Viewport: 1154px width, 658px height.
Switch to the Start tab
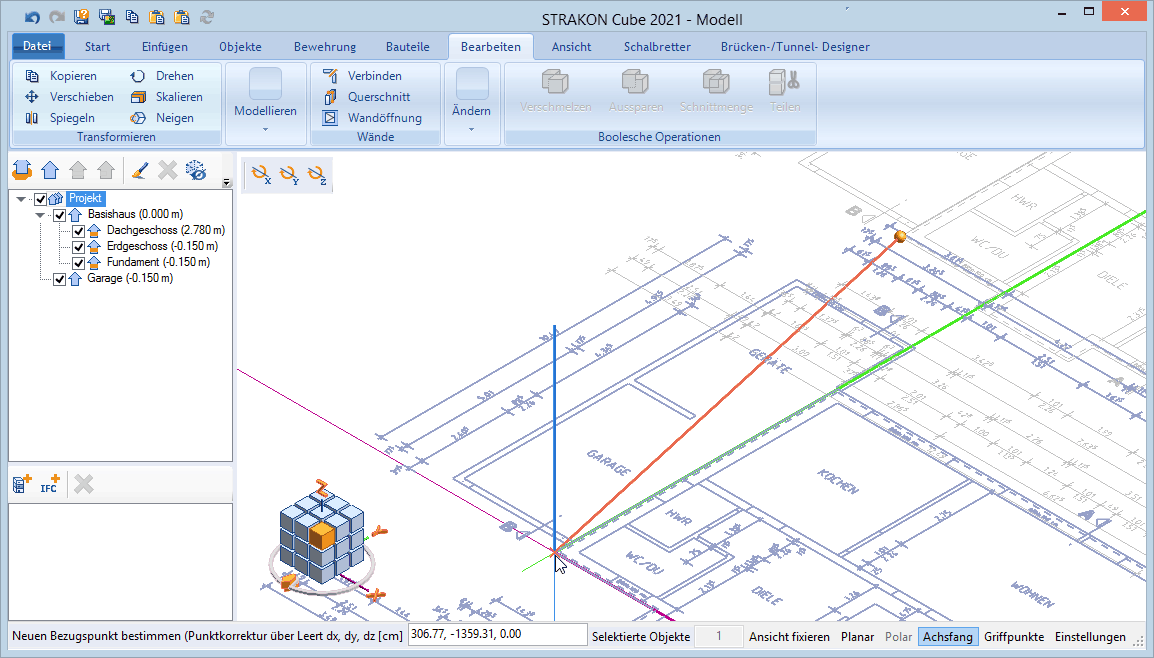[x=97, y=46]
